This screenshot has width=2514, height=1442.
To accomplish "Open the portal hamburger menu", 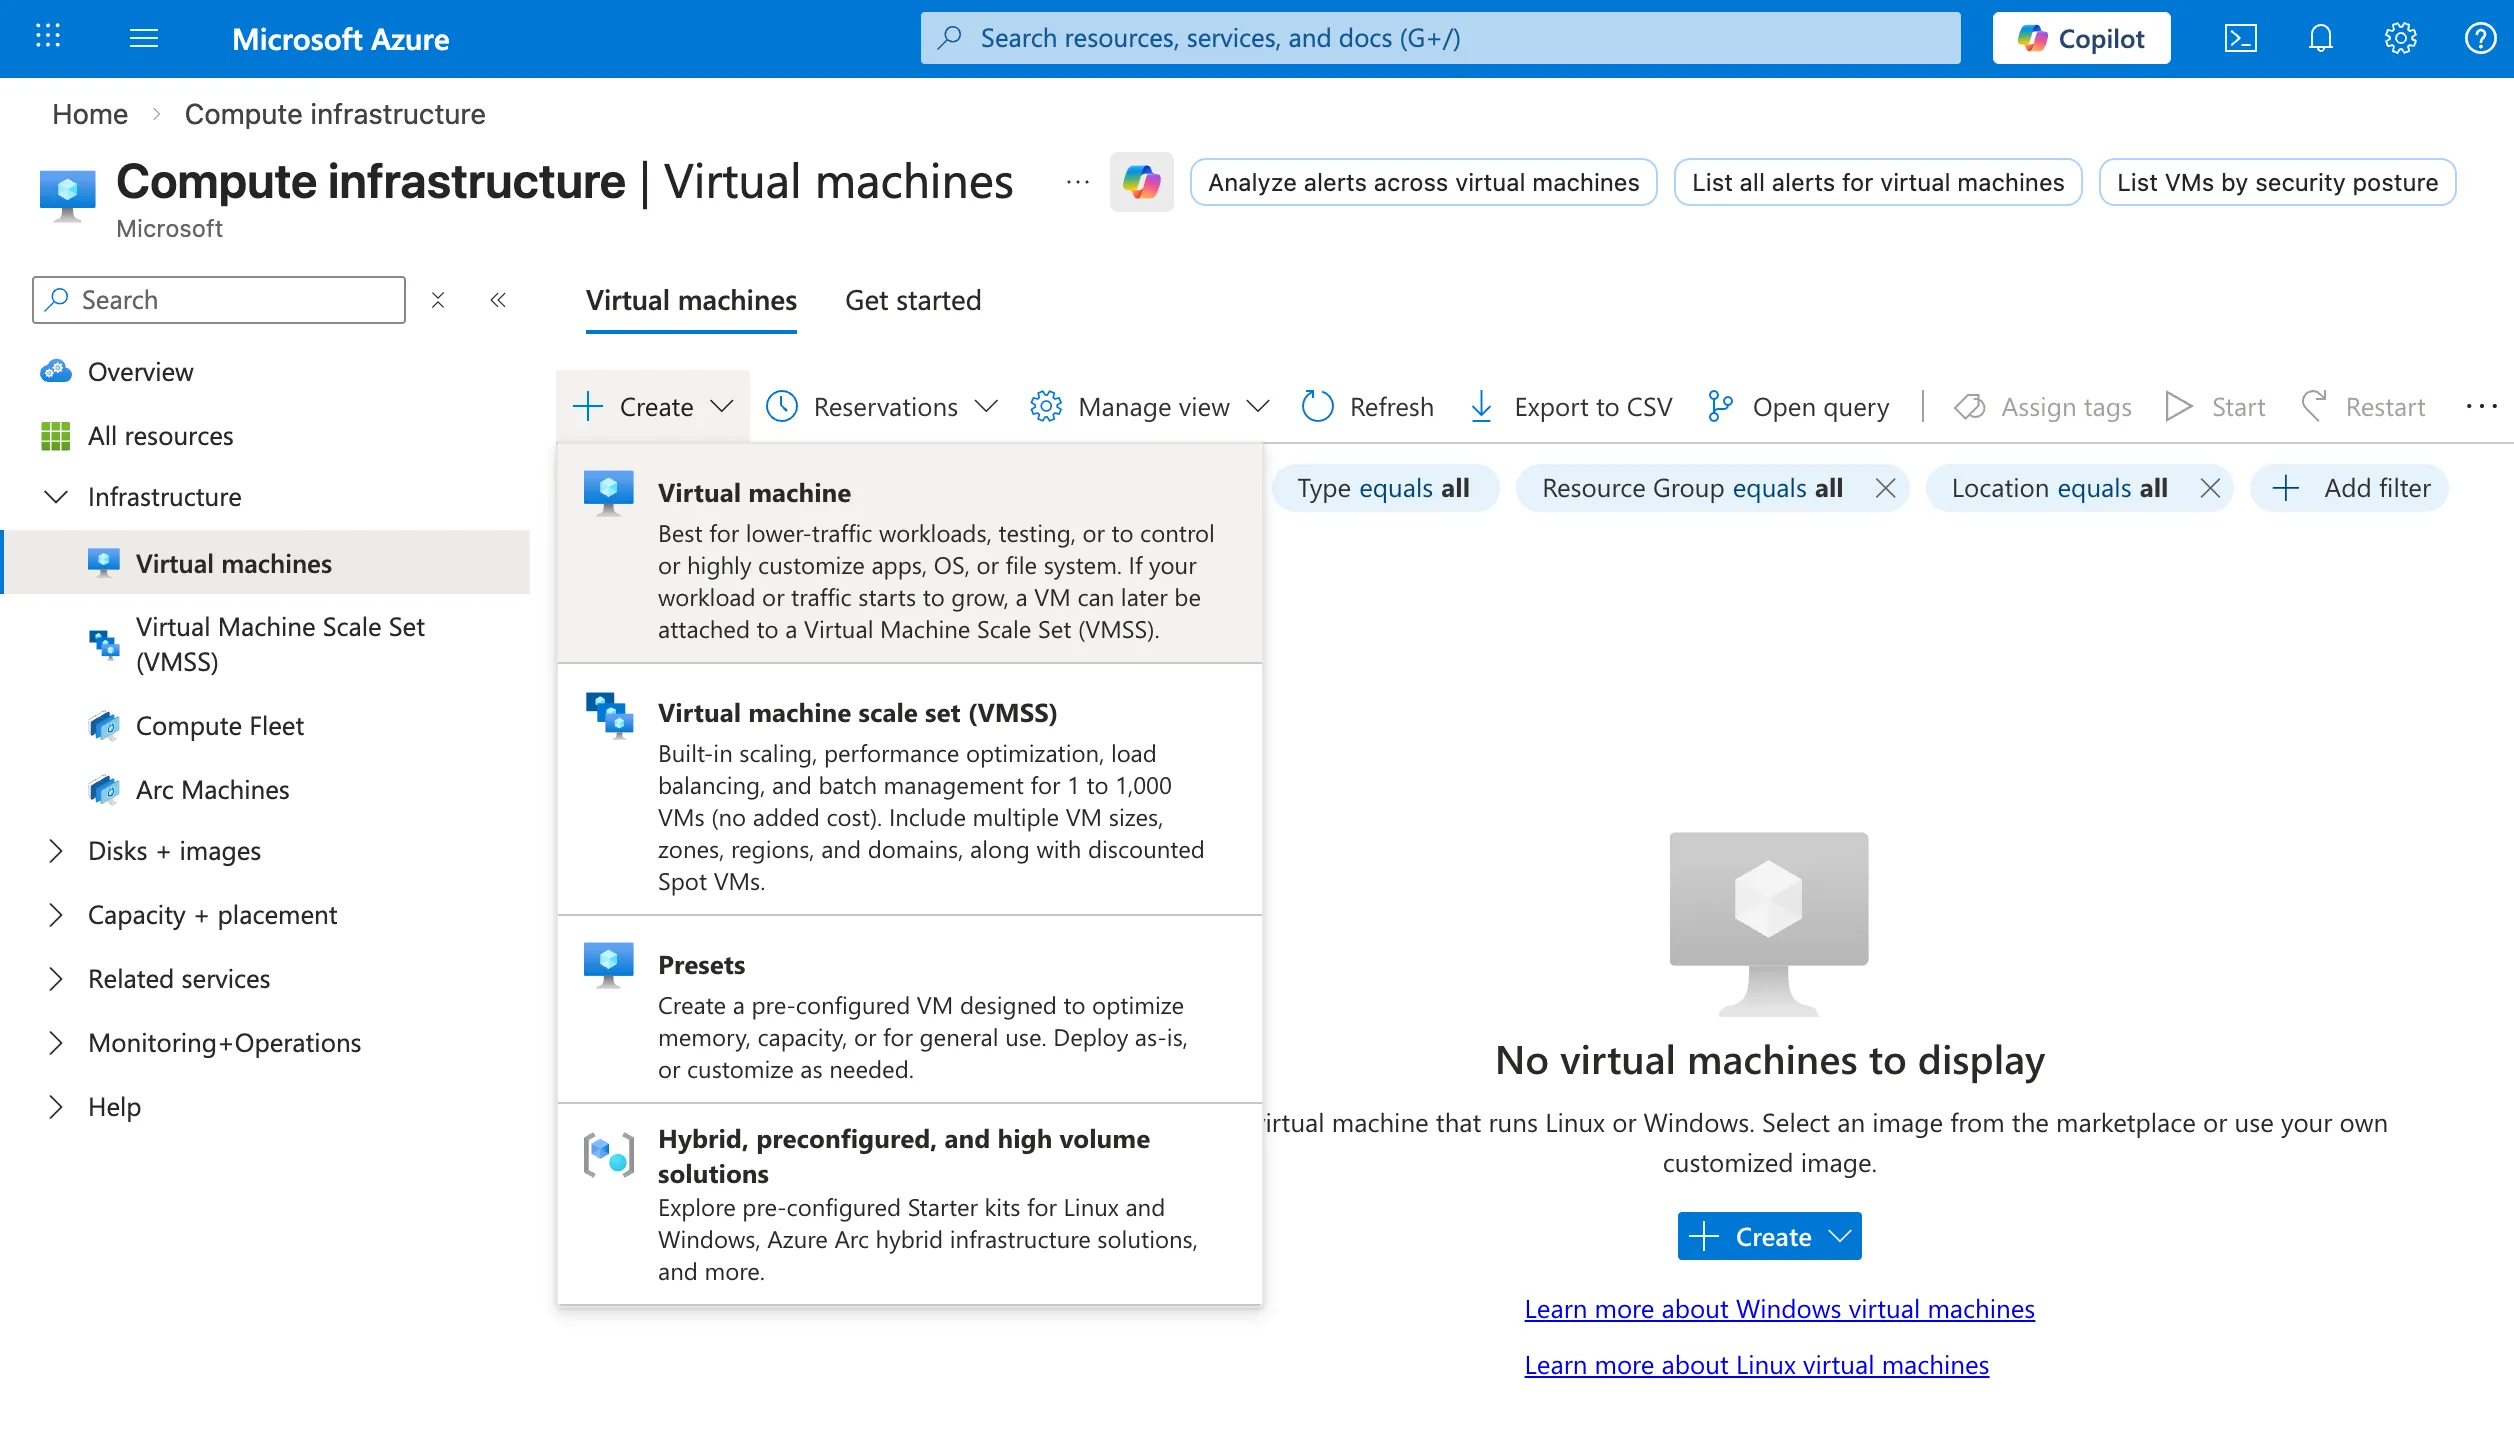I will [x=143, y=38].
